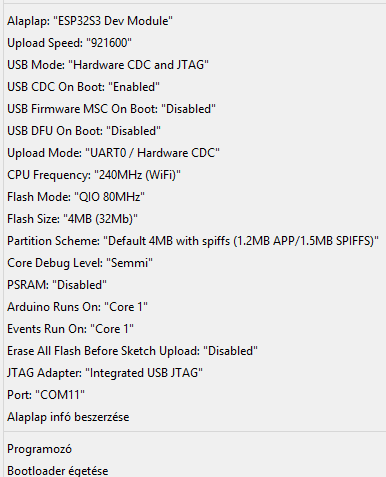Open Upload Mode "UART0 / Hardware CDC" submenu
386x477 pixels.
(195, 153)
